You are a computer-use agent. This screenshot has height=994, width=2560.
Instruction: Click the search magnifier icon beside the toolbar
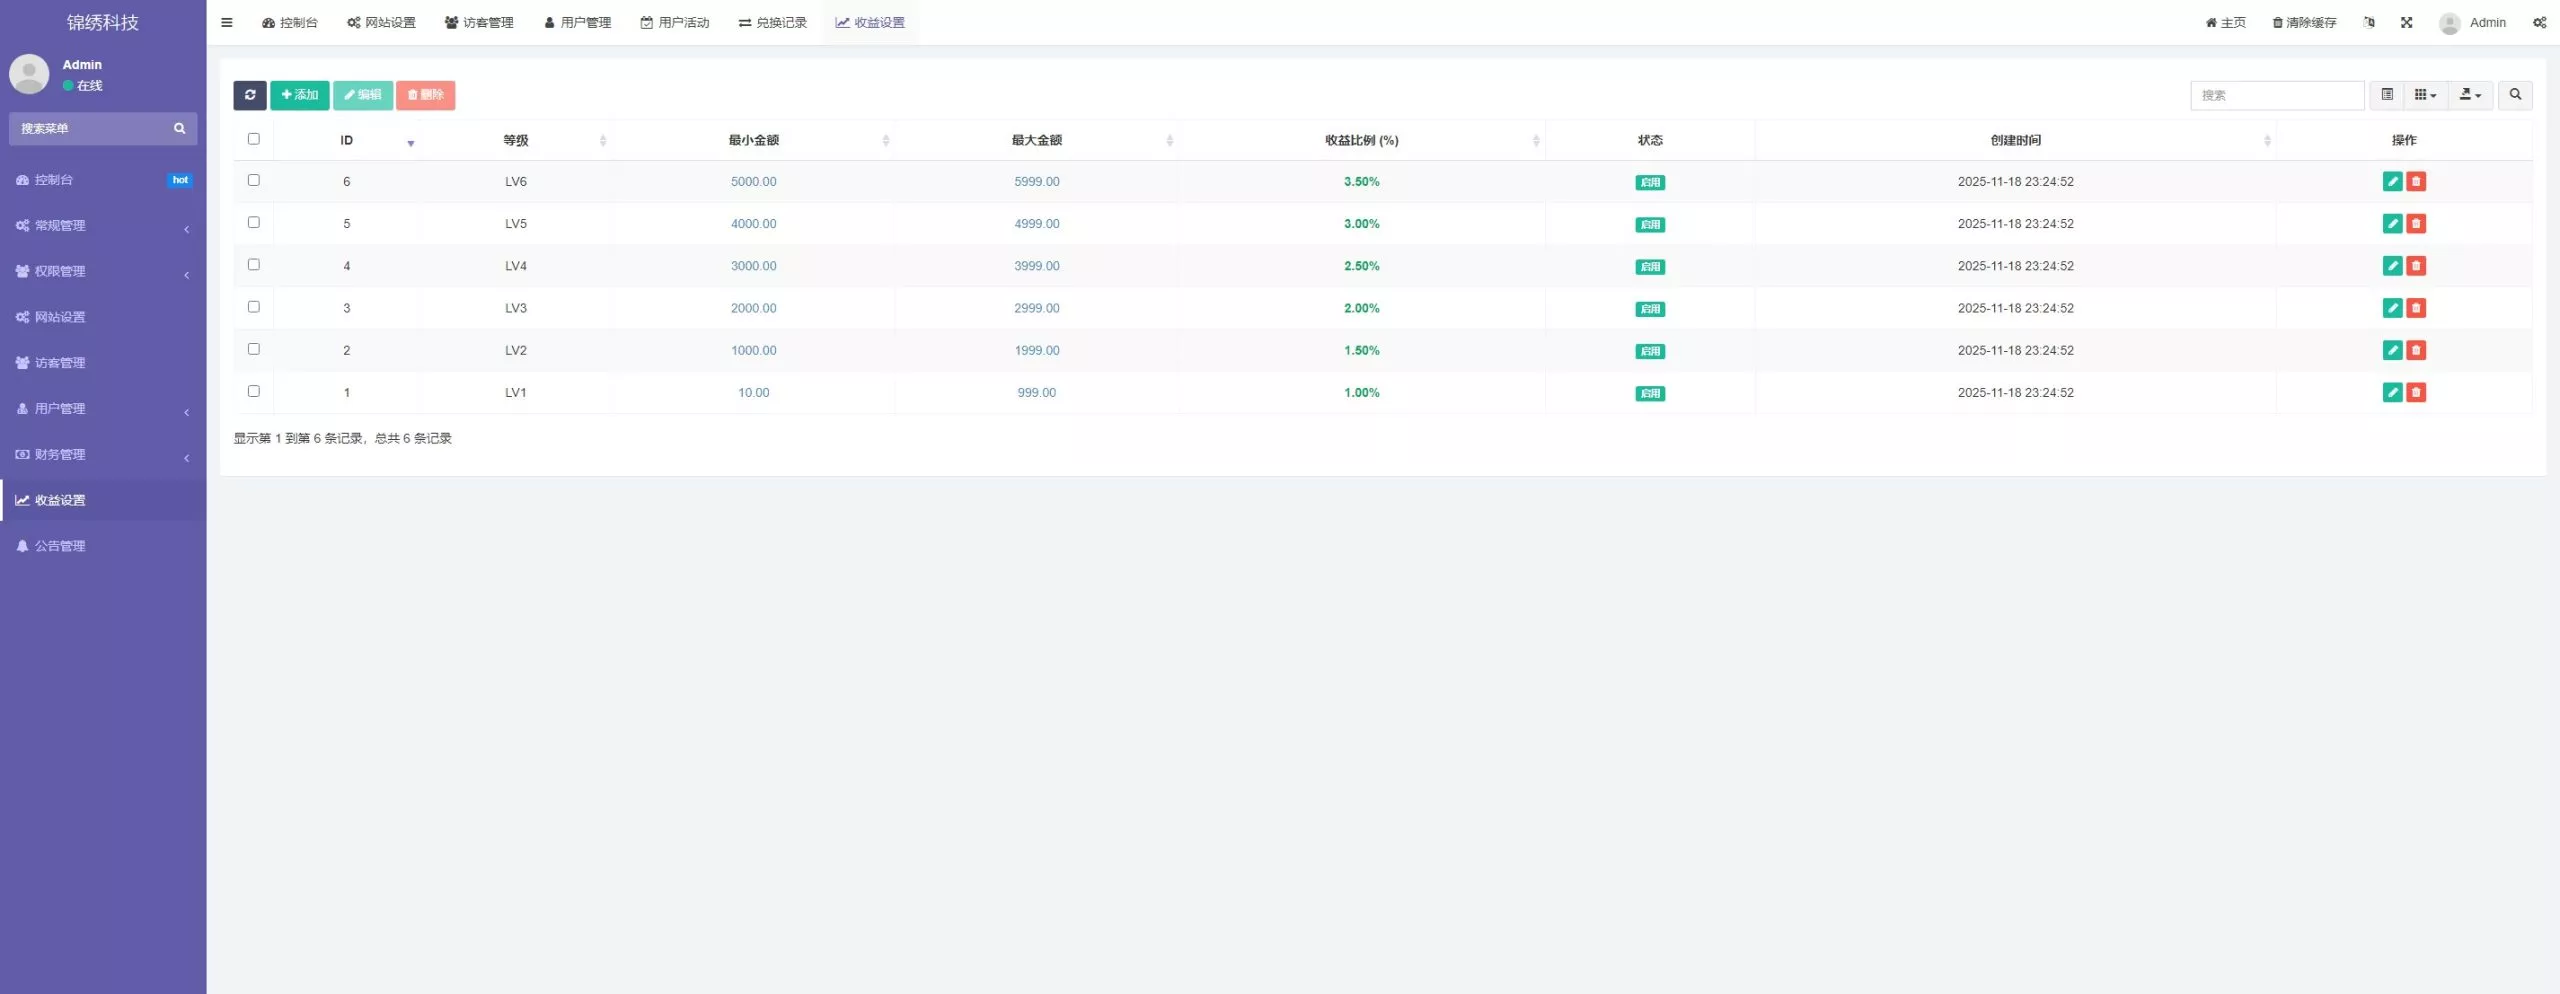(x=2515, y=95)
